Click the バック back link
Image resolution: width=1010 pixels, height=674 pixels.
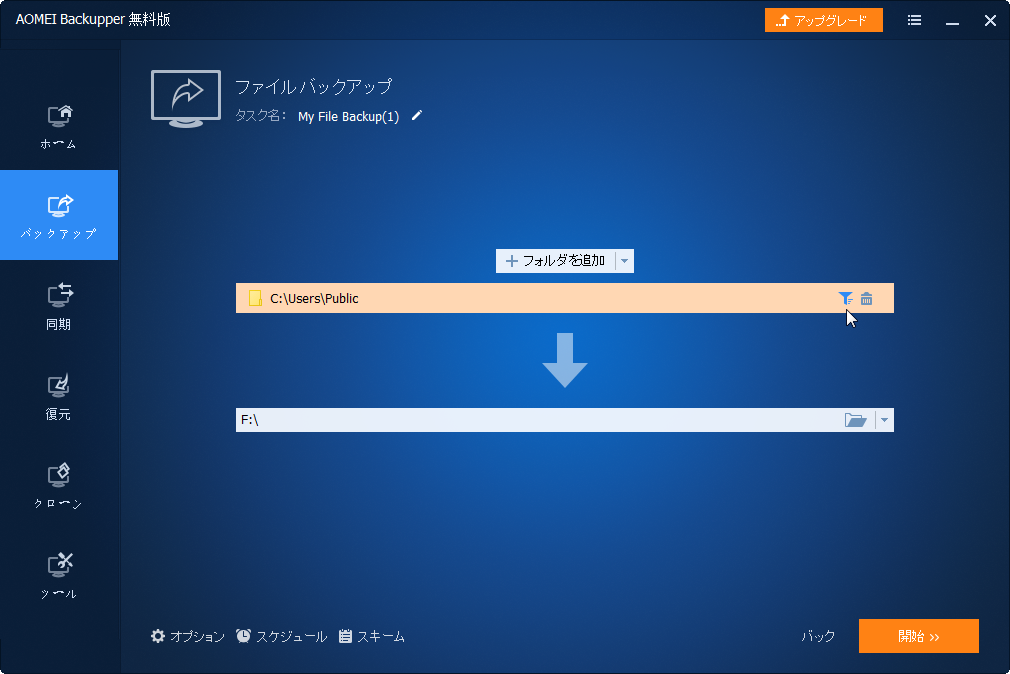(x=818, y=637)
